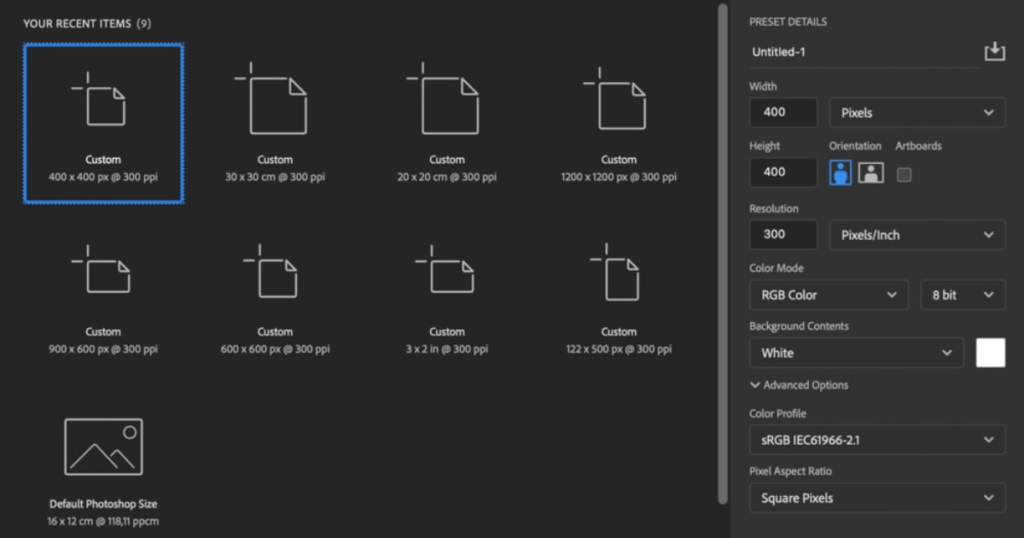Set orientation to portrait

click(x=840, y=173)
